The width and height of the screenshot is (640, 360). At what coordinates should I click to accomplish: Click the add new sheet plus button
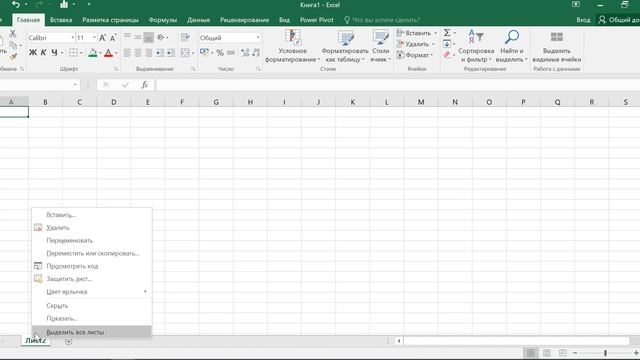pos(68,341)
